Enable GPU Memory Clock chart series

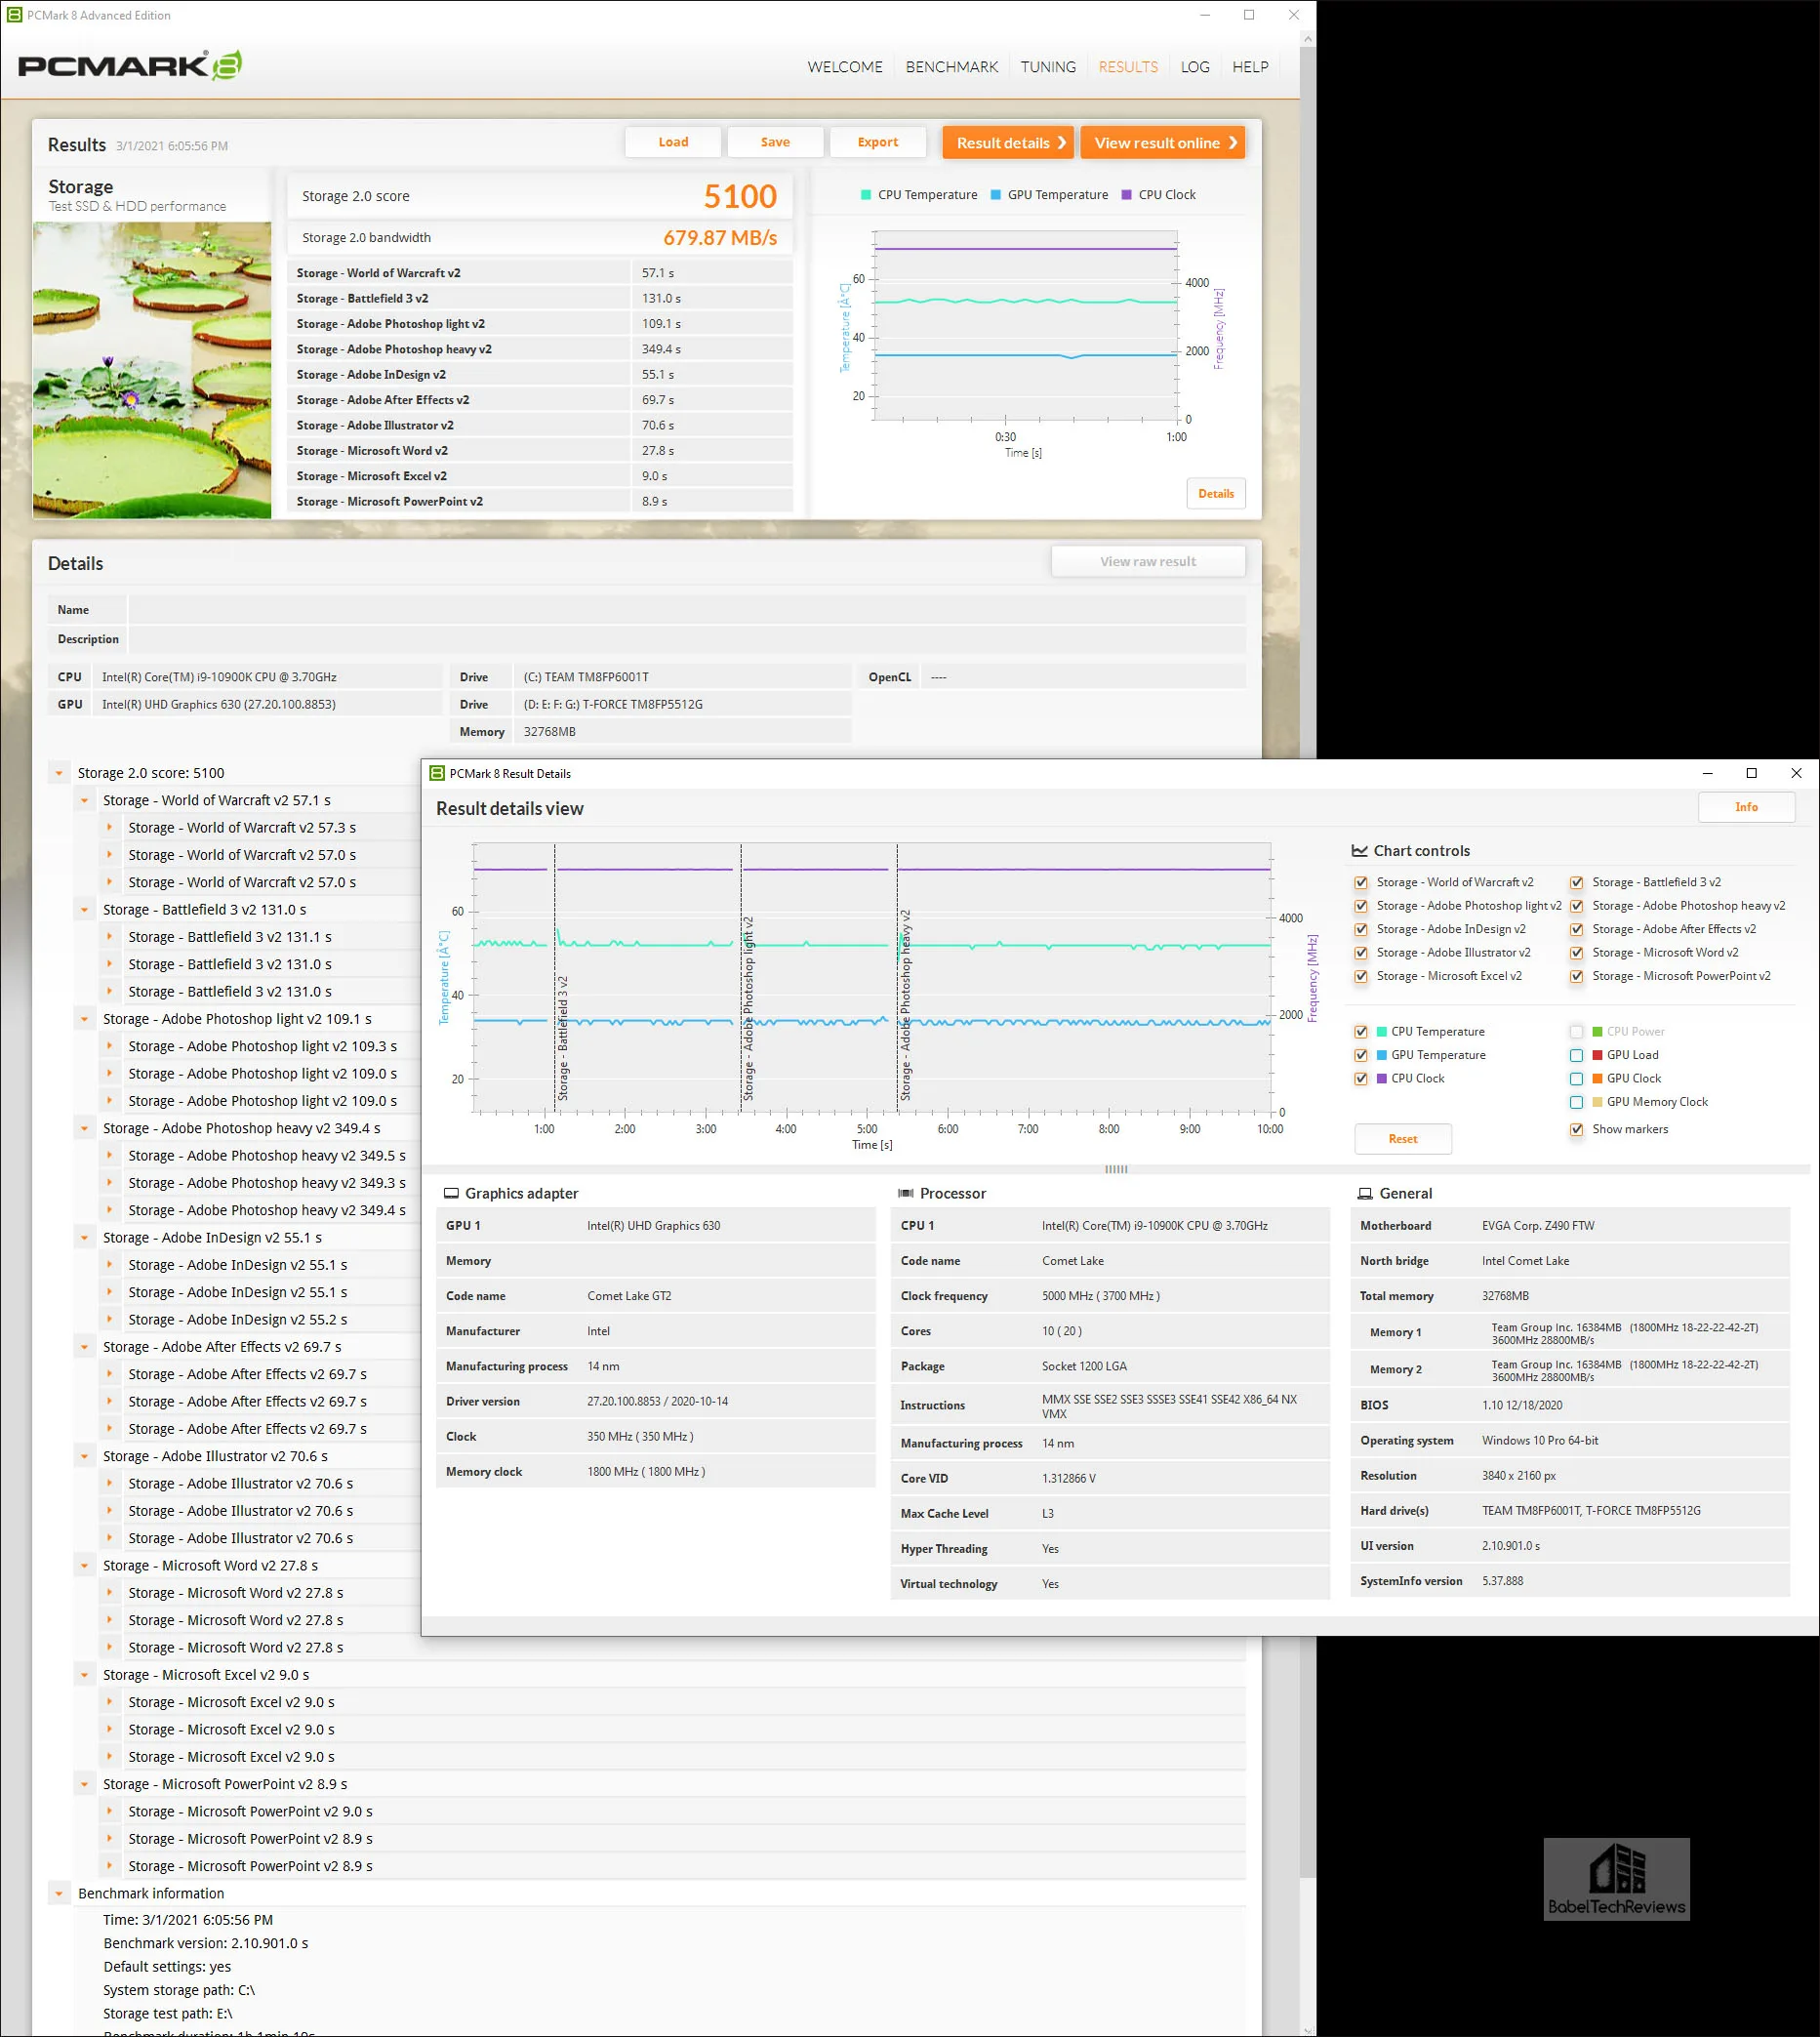coord(1576,1102)
